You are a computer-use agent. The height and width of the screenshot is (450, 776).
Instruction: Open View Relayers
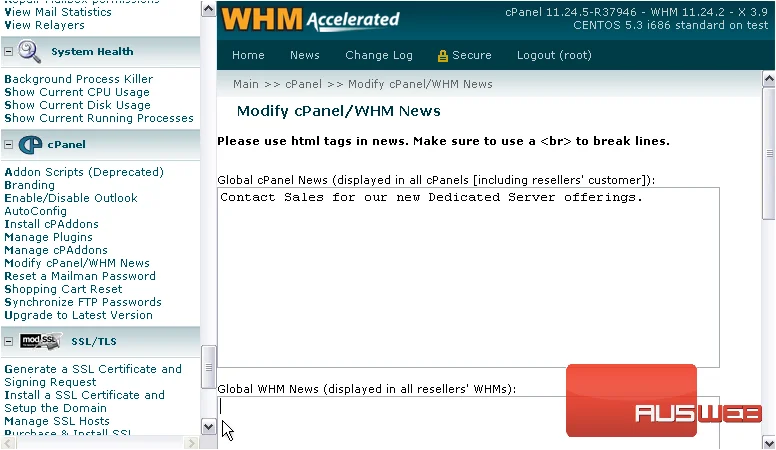point(44,25)
